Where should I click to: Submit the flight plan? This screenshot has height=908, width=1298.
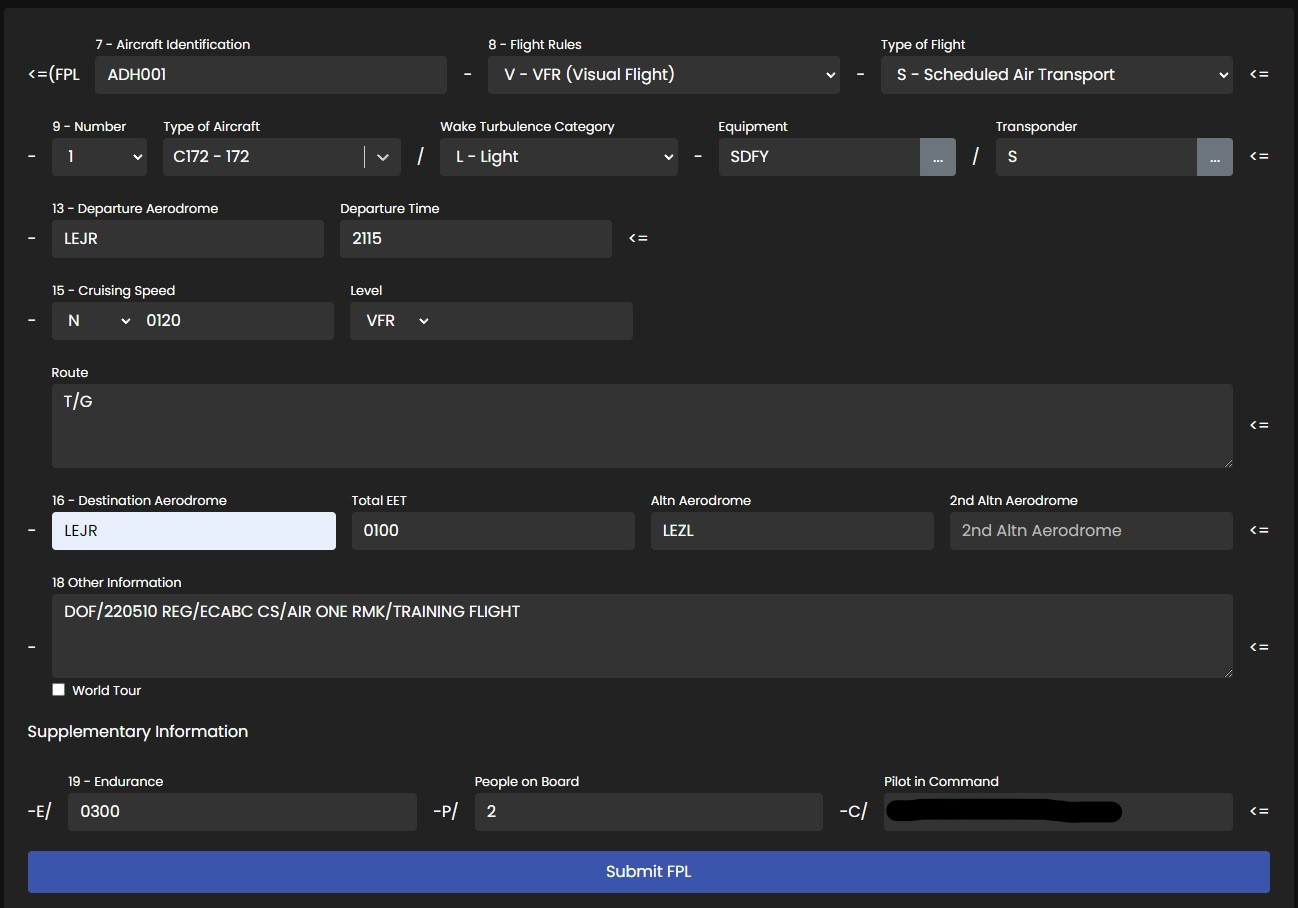pos(649,872)
